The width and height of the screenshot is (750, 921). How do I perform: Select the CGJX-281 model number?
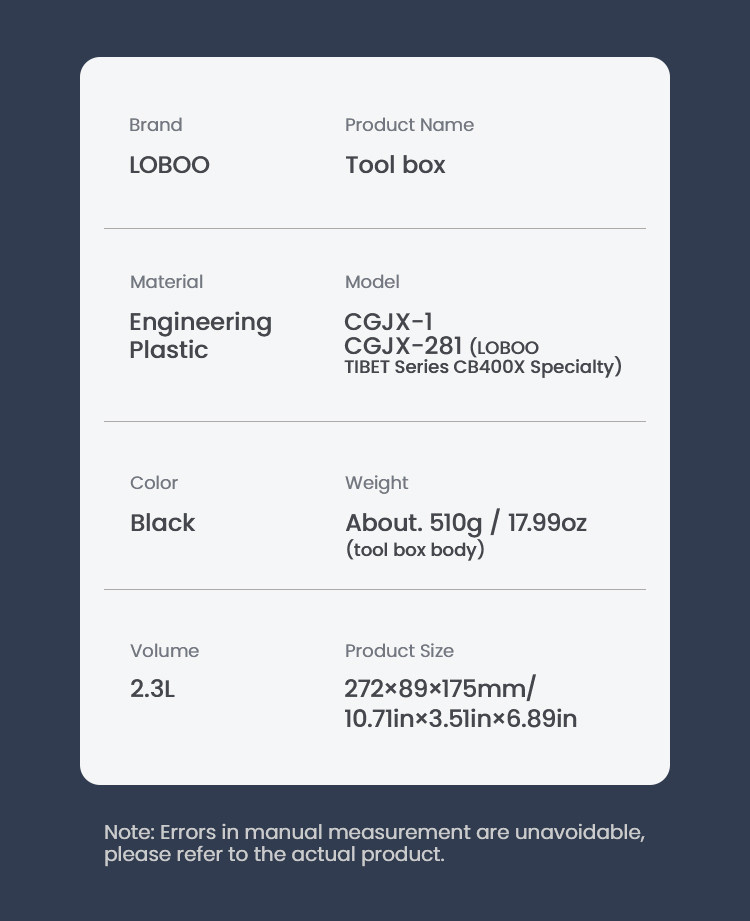[x=402, y=346]
